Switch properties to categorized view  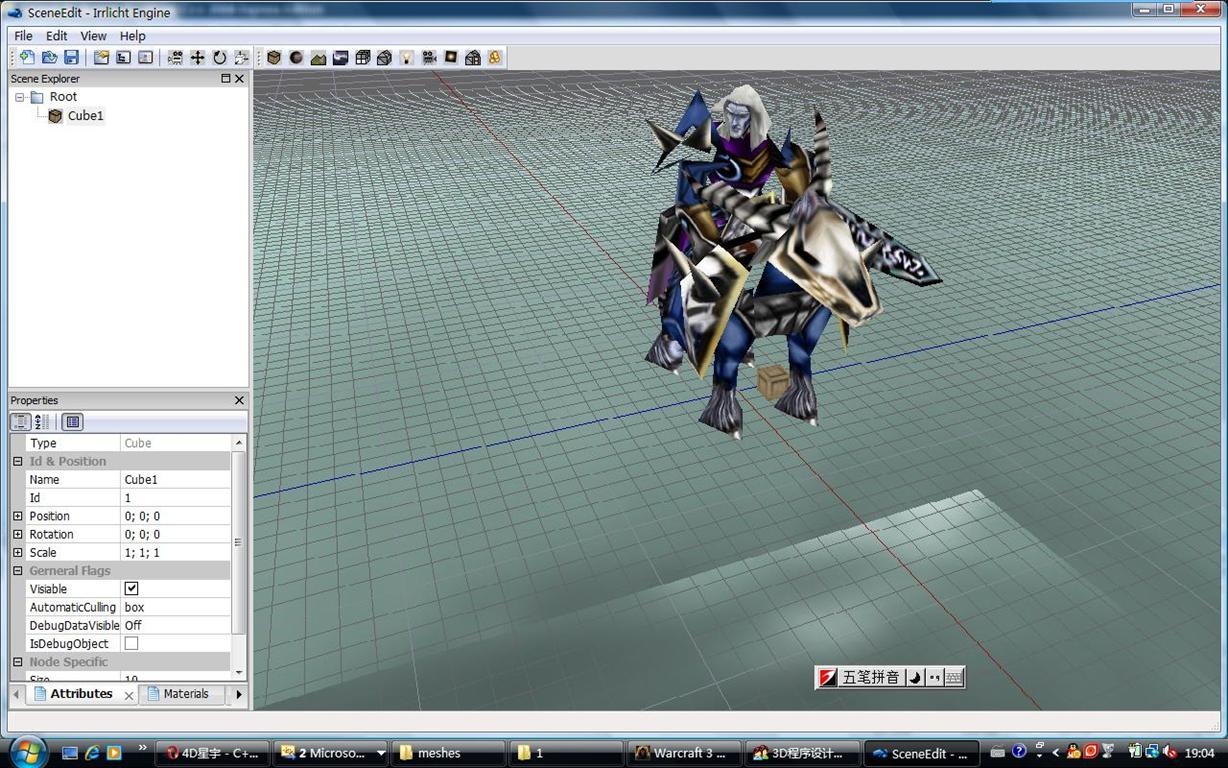point(21,422)
